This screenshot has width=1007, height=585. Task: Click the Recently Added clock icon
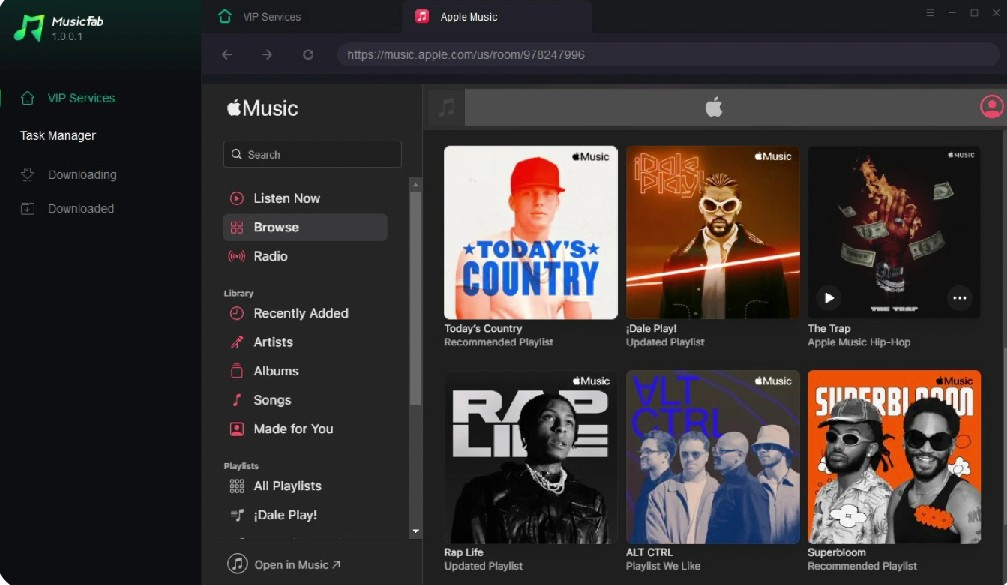pyautogui.click(x=236, y=313)
